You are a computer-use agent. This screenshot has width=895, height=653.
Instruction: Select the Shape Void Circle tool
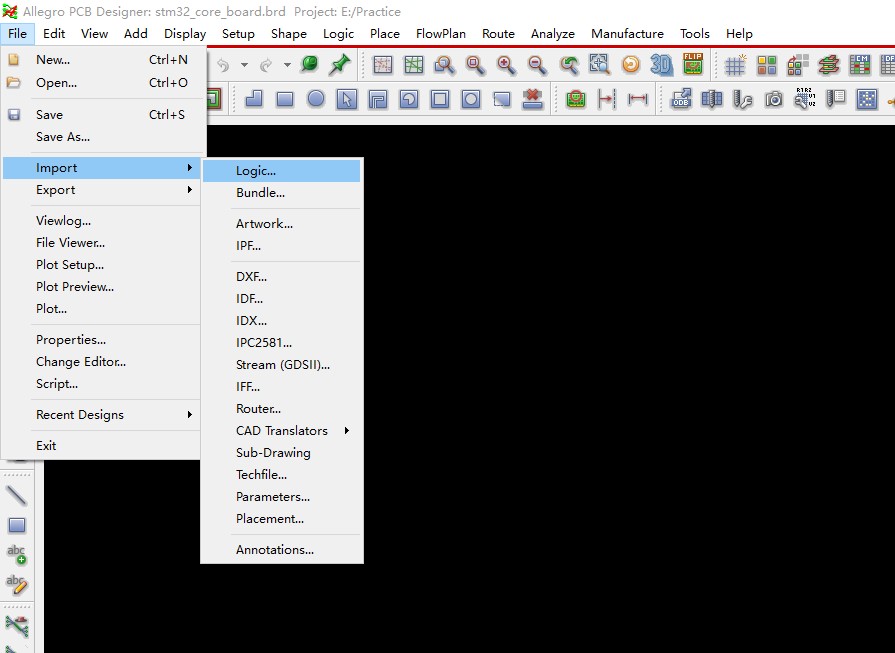click(471, 99)
